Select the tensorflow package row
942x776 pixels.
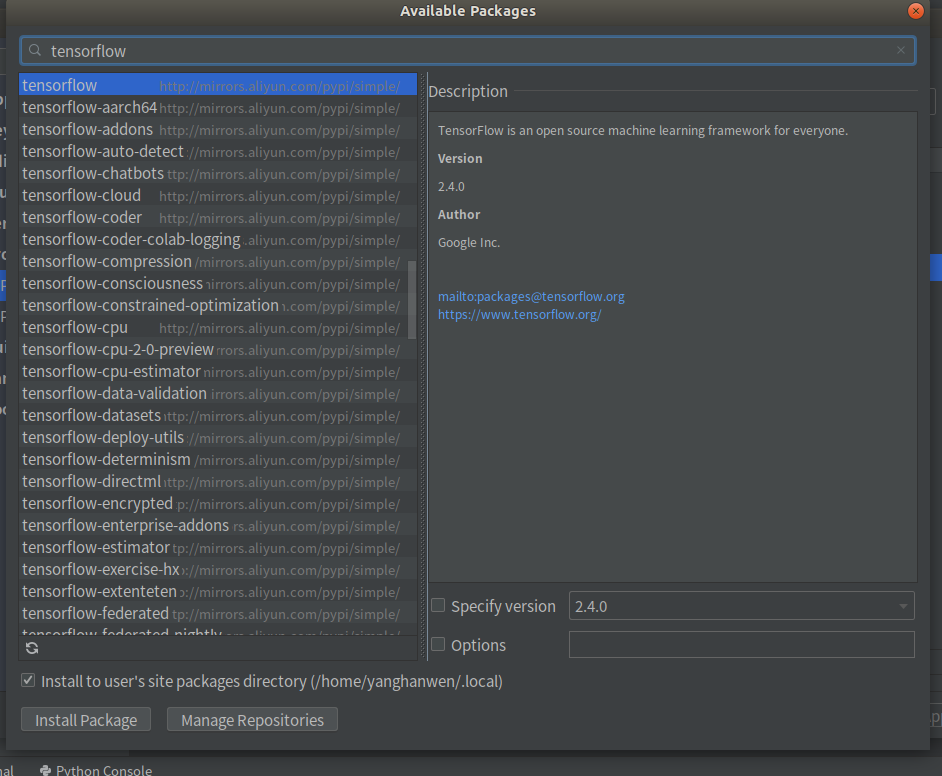tap(218, 85)
